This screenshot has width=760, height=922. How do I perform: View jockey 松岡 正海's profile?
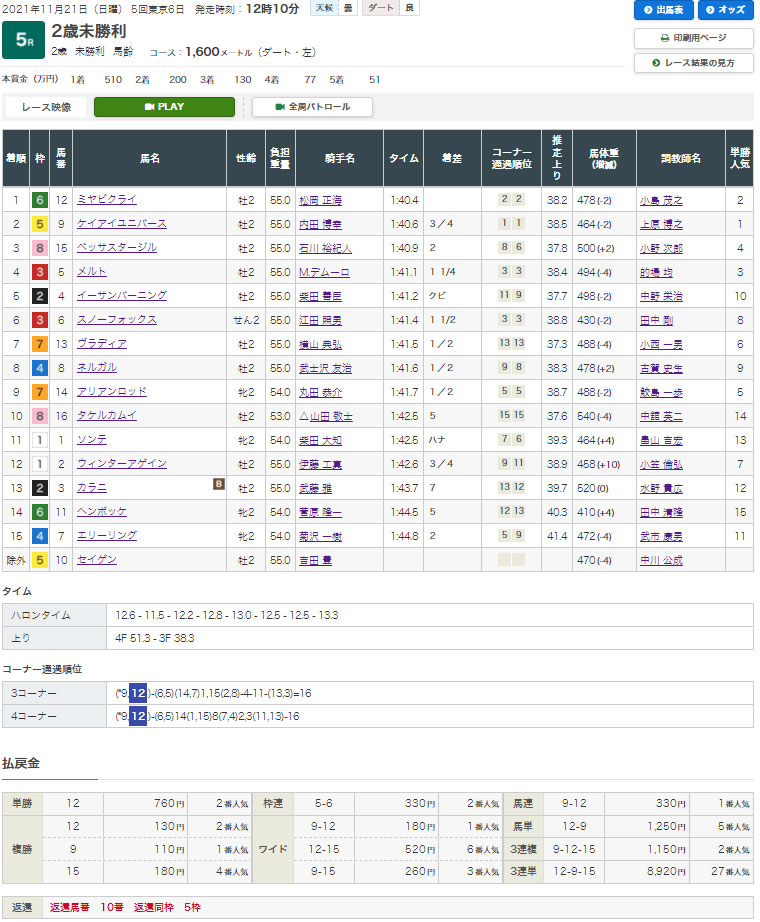tap(320, 200)
